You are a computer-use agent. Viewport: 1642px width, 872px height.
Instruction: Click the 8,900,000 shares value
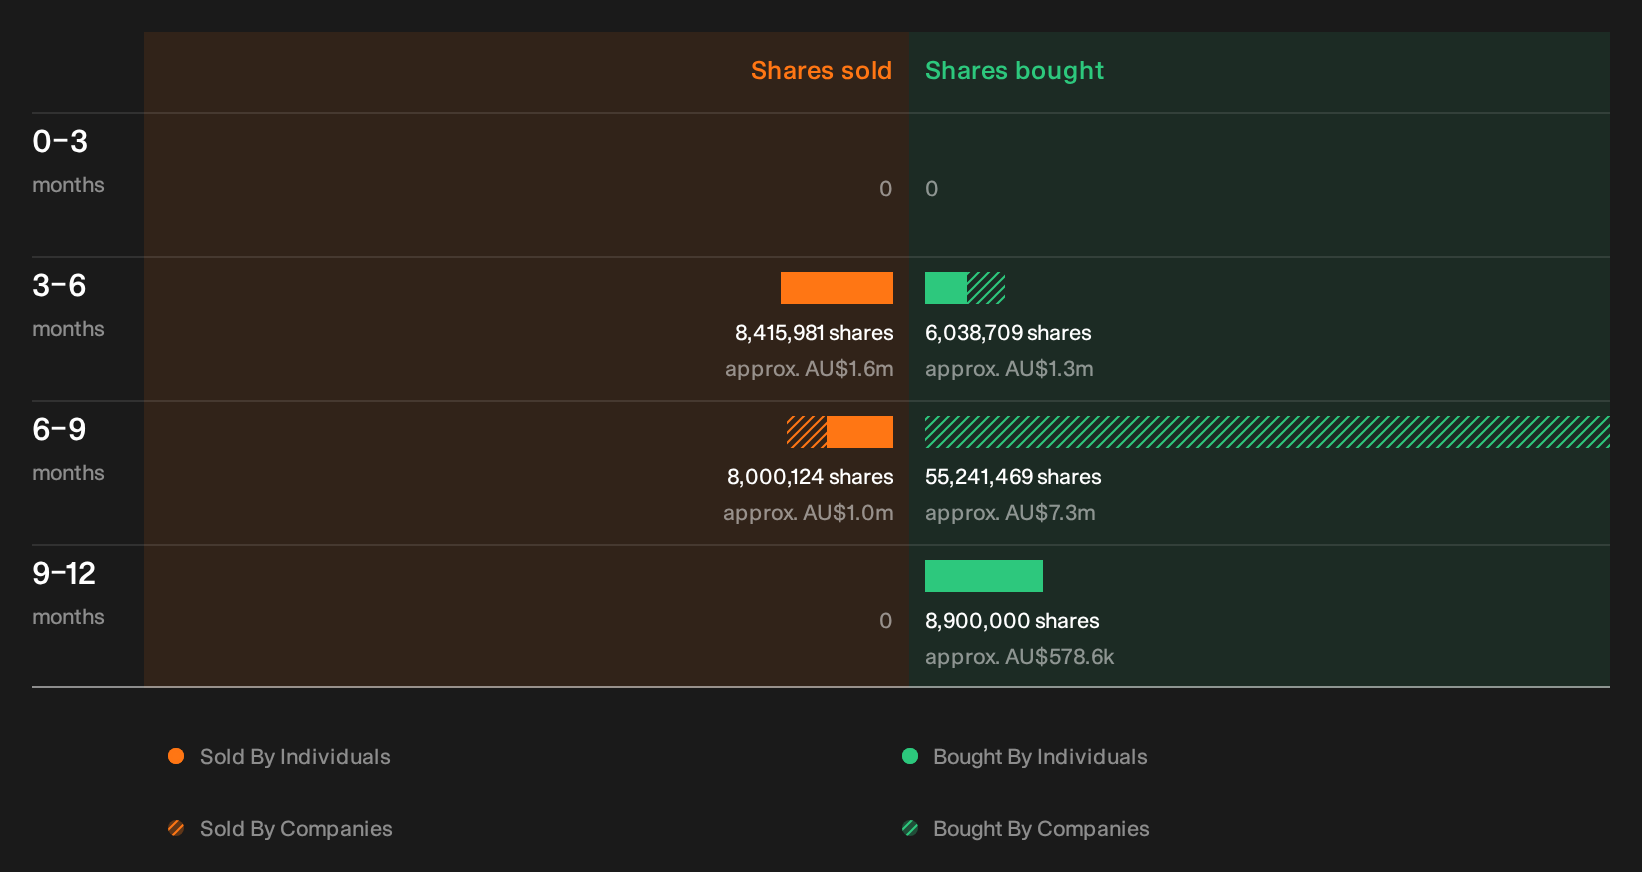[x=1012, y=621]
